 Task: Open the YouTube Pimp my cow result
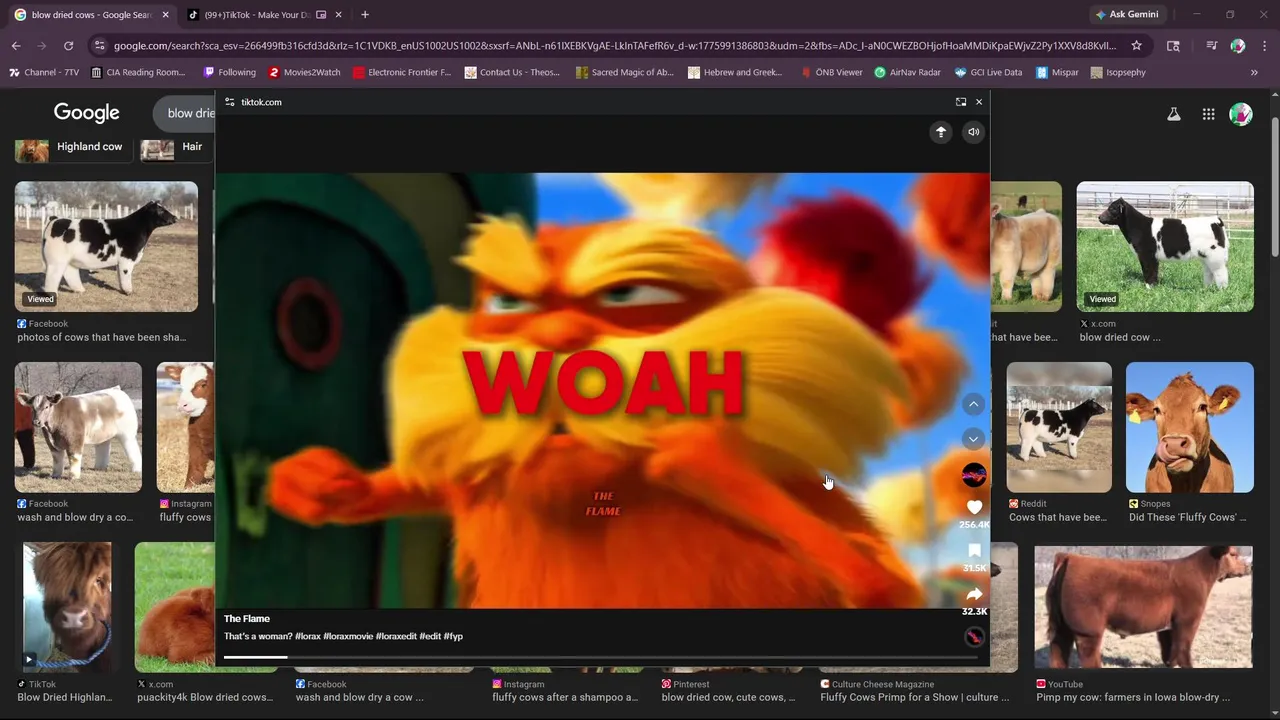point(1143,608)
